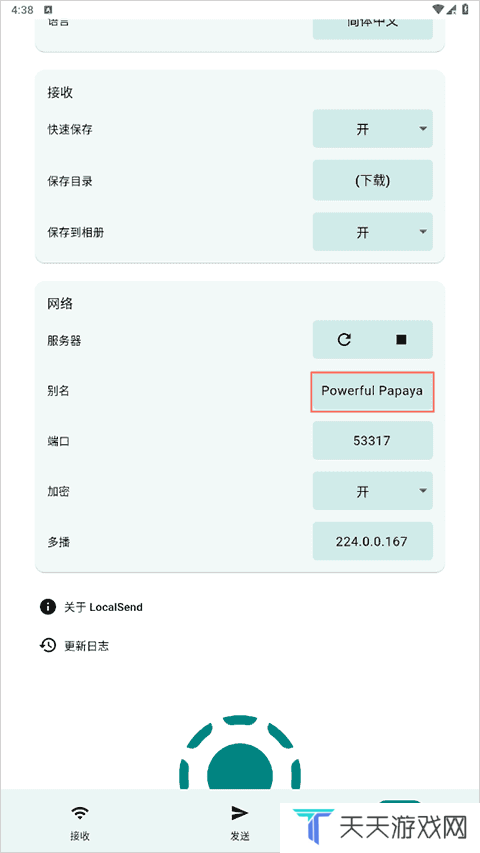This screenshot has height=853, width=480.
Task: Tap the battery icon in the status bar
Action: 465,9
